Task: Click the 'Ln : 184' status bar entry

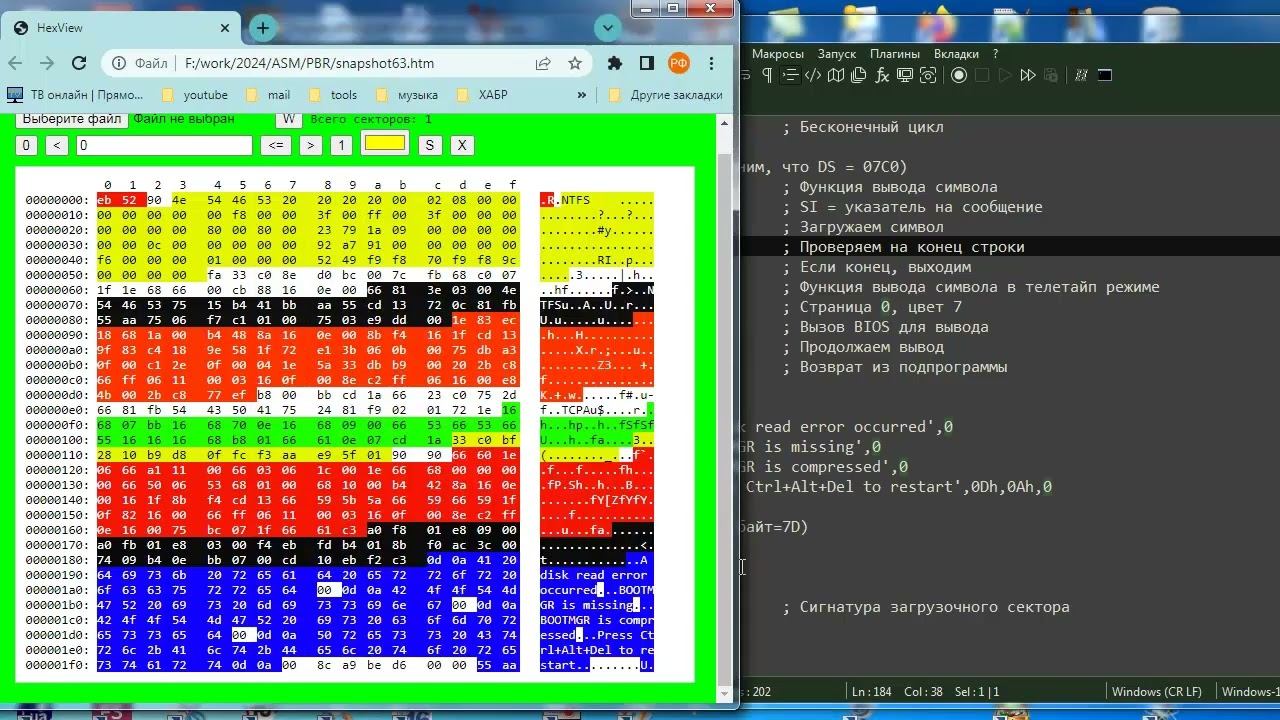Action: coord(873,692)
